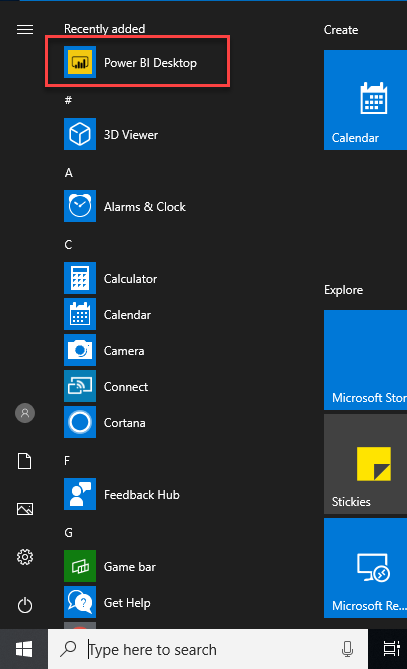
Task: Click the 'Feedback Hub' label text
Action: pyautogui.click(x=142, y=494)
